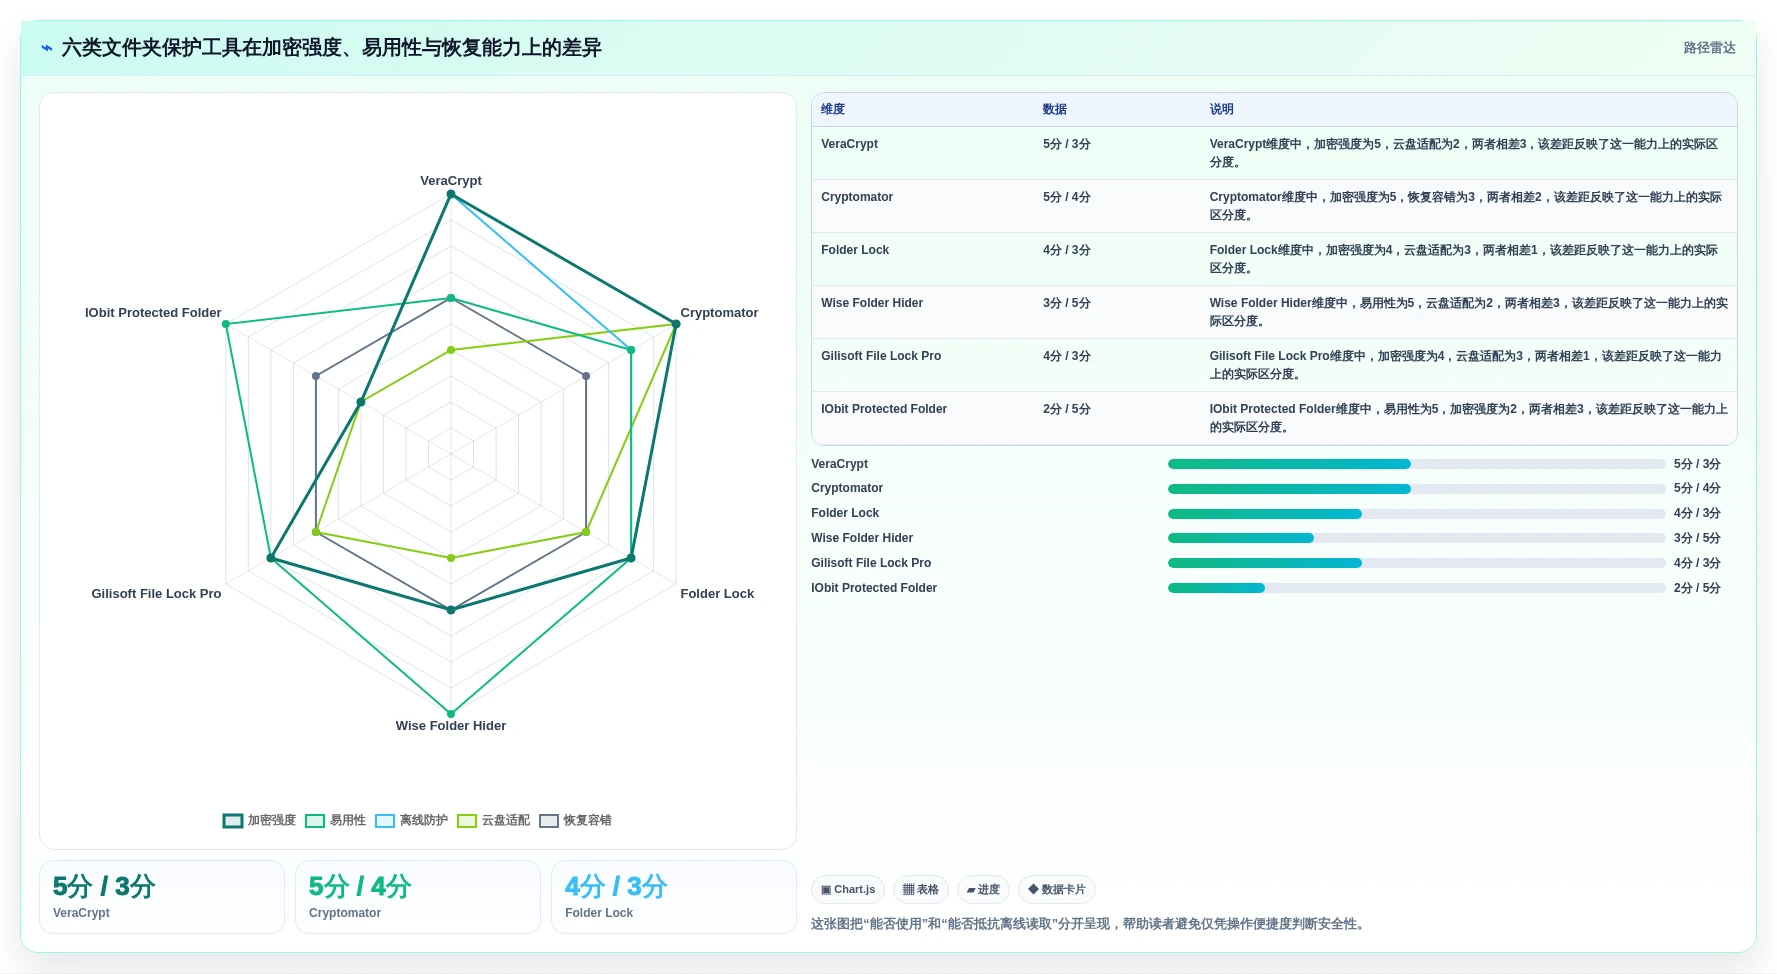Viewport: 1777px width, 974px height.
Task: Click the 数据卡片 tag
Action: click(x=1057, y=889)
